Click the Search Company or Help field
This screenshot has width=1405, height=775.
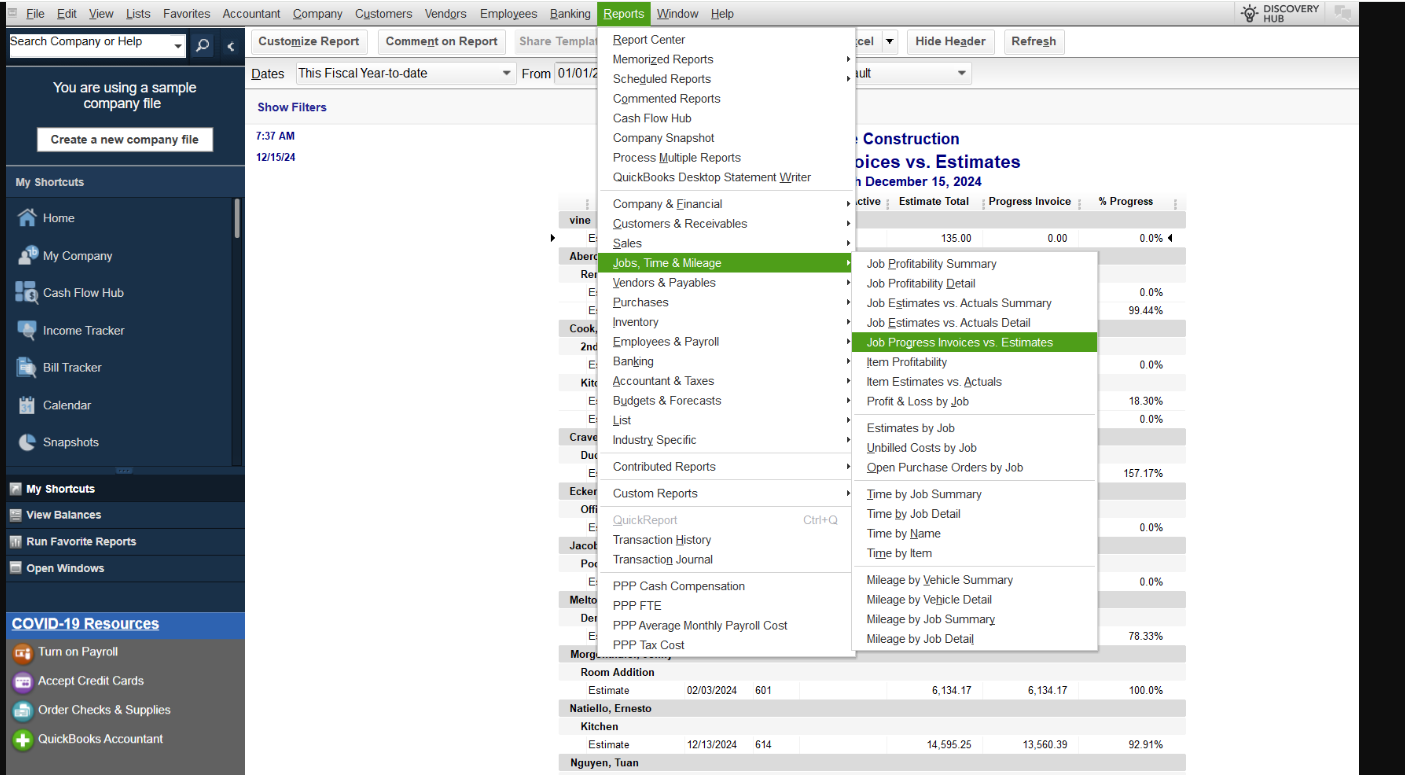click(x=90, y=46)
